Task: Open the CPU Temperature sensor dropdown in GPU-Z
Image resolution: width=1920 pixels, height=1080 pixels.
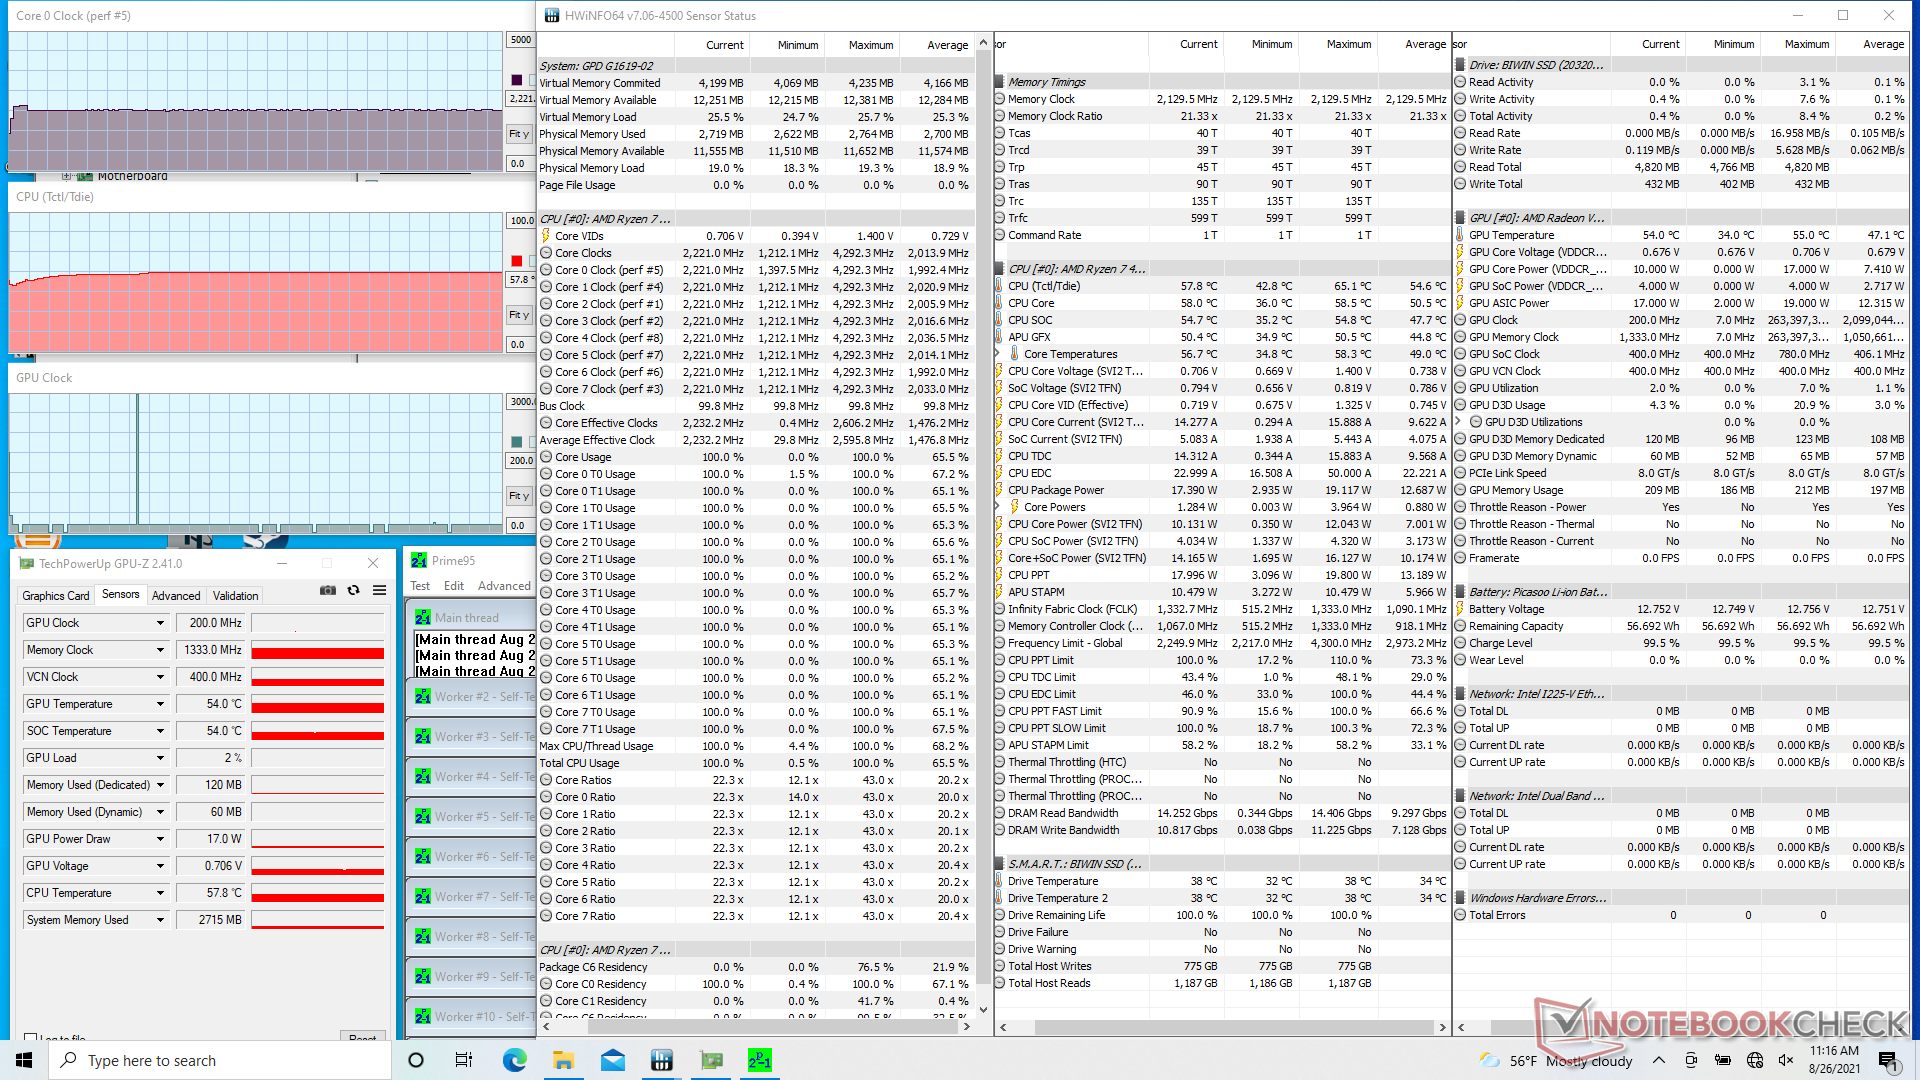Action: [160, 893]
